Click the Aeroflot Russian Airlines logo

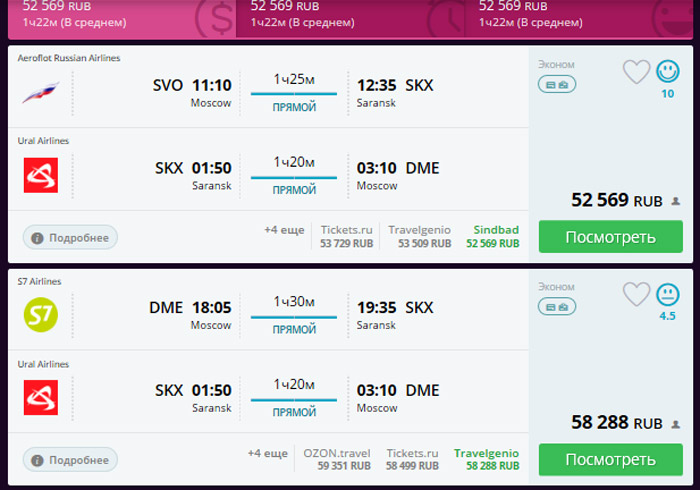pyautogui.click(x=41, y=92)
